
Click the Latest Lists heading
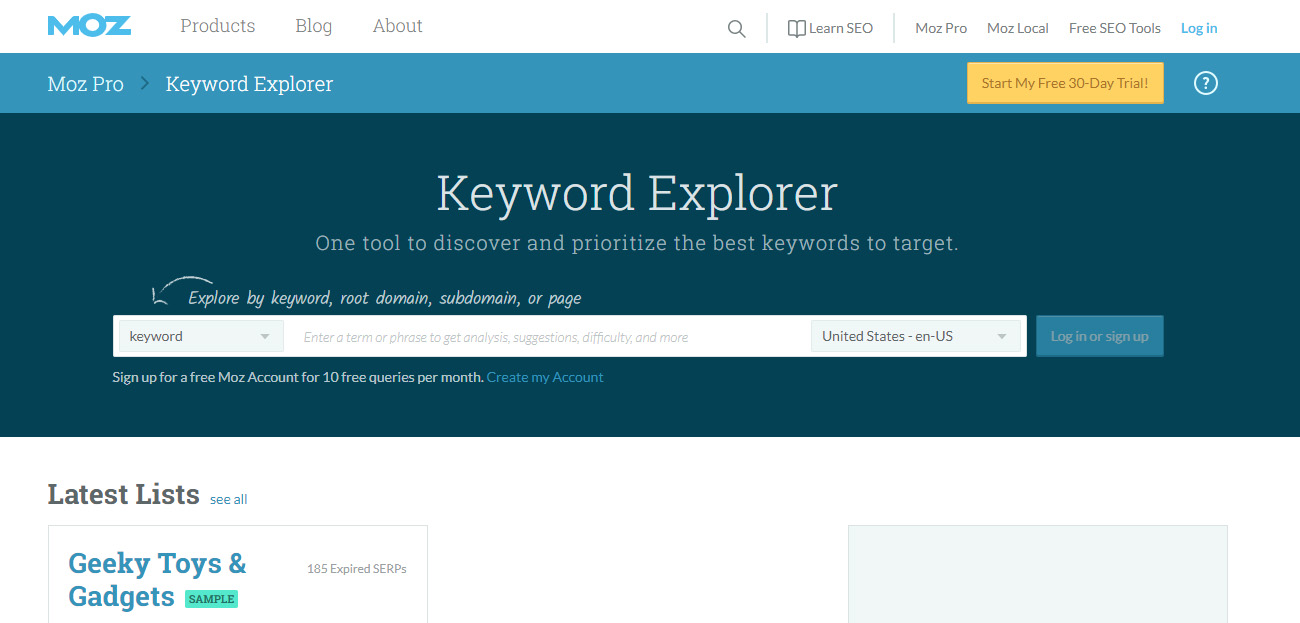pos(124,494)
